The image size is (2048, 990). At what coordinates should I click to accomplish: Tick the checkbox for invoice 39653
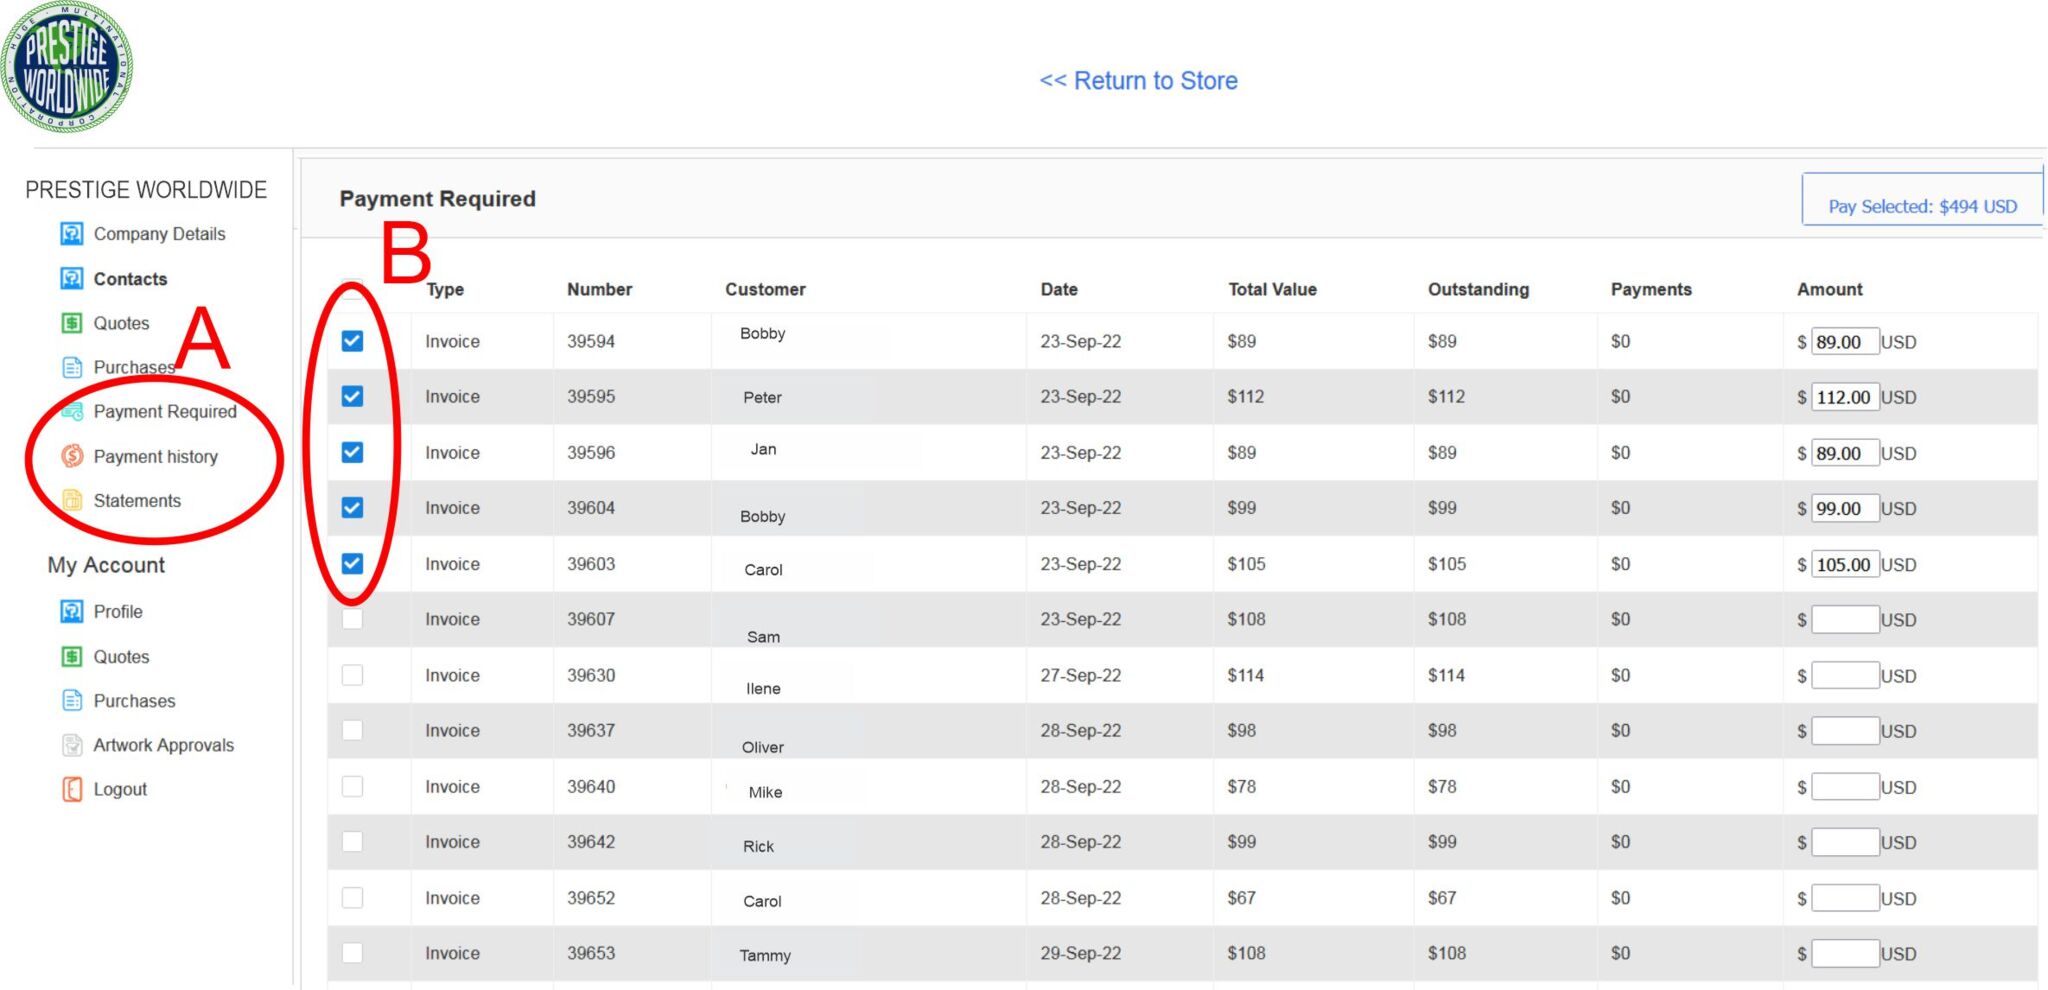pos(352,953)
